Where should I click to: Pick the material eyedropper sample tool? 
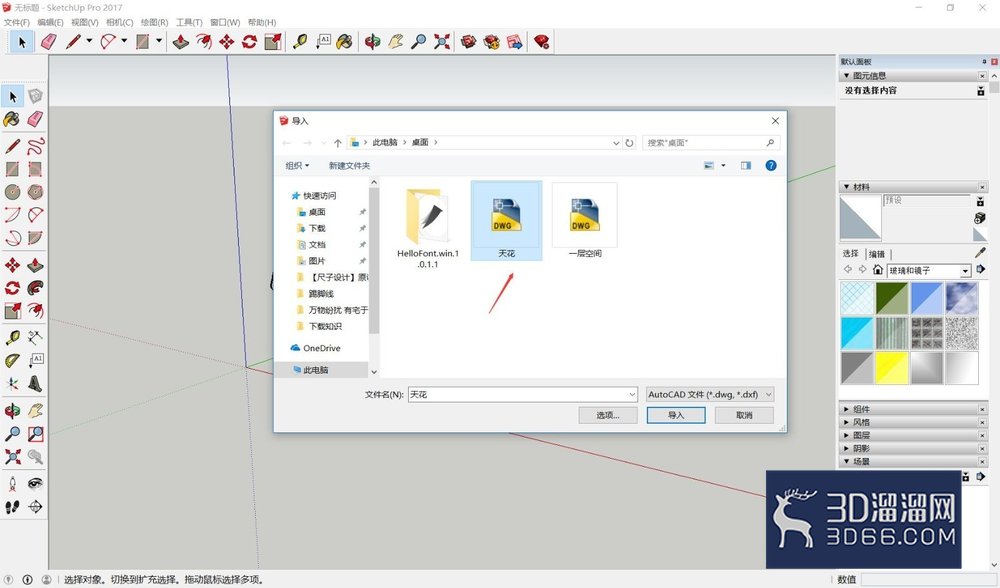pyautogui.click(x=980, y=253)
